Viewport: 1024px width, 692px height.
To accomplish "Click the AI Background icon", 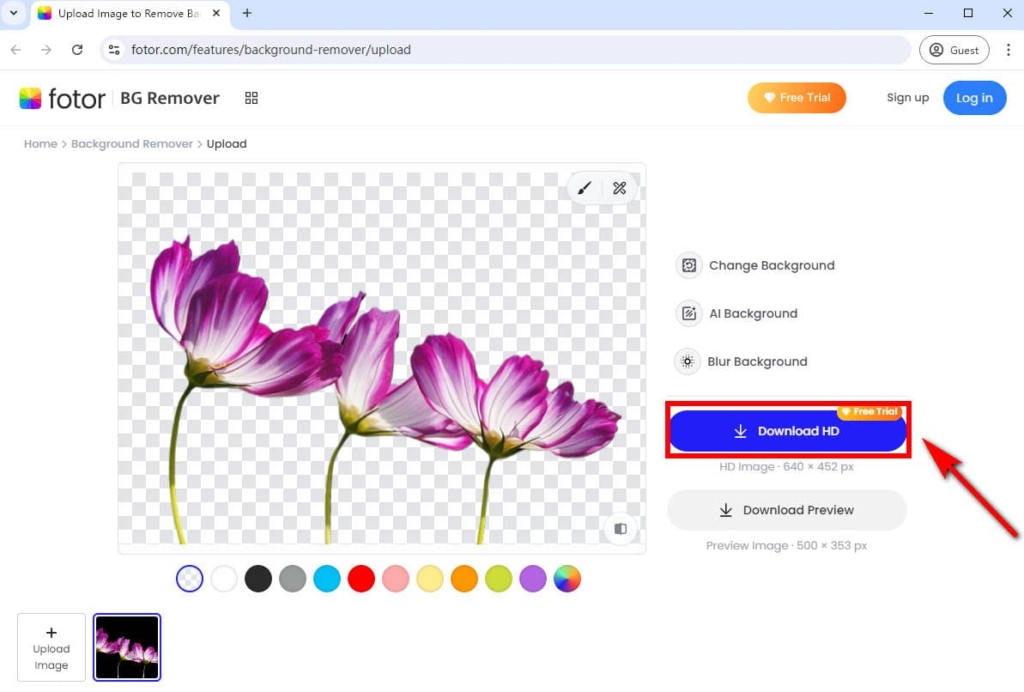I will (689, 313).
